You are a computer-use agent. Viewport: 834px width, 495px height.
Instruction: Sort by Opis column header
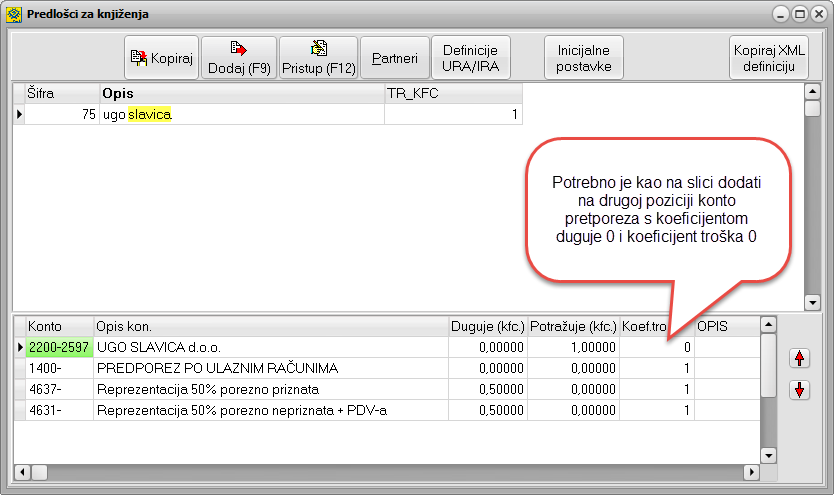coord(242,93)
